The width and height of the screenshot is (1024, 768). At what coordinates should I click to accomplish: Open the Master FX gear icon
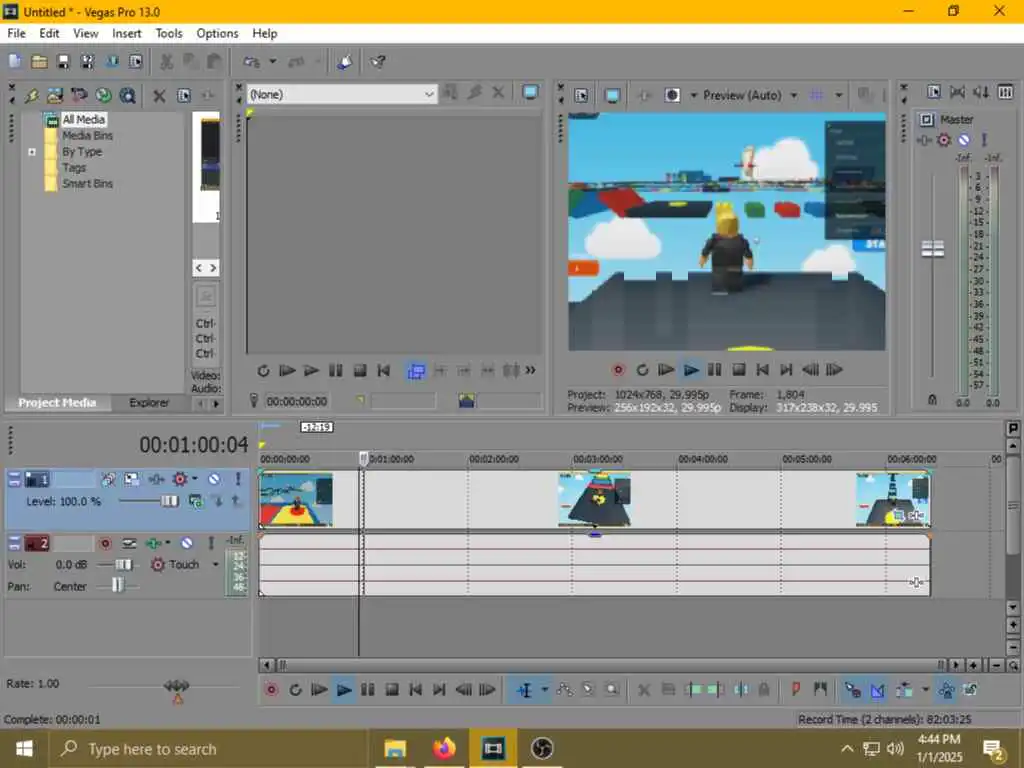pyautogui.click(x=944, y=140)
